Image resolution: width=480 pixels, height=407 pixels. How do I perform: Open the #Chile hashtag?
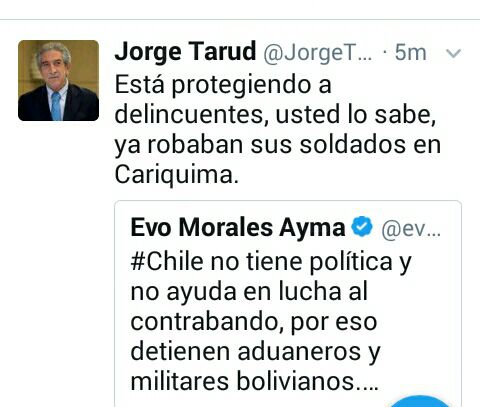coord(167,261)
